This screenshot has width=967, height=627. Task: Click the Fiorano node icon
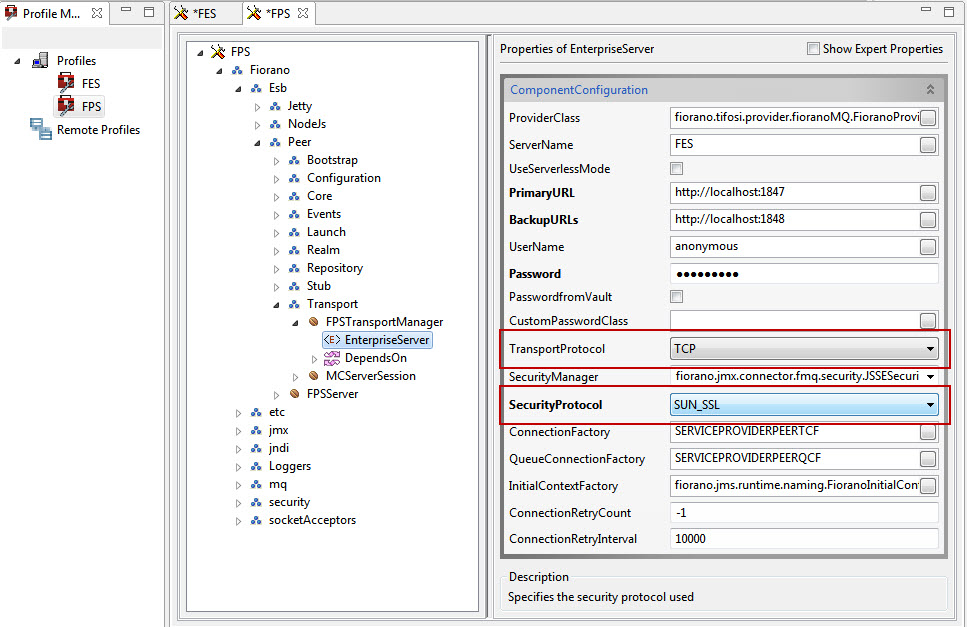coord(237,70)
